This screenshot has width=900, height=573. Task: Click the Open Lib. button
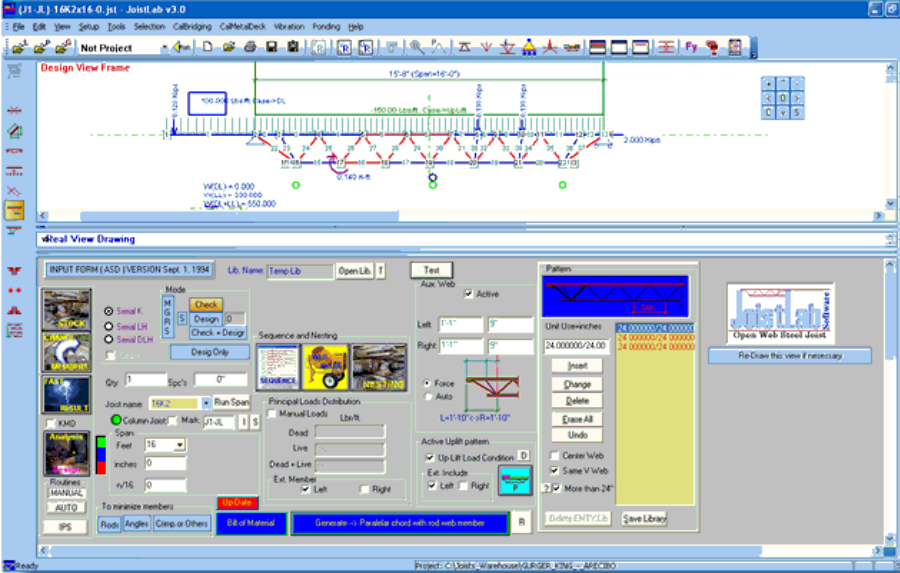pos(354,270)
